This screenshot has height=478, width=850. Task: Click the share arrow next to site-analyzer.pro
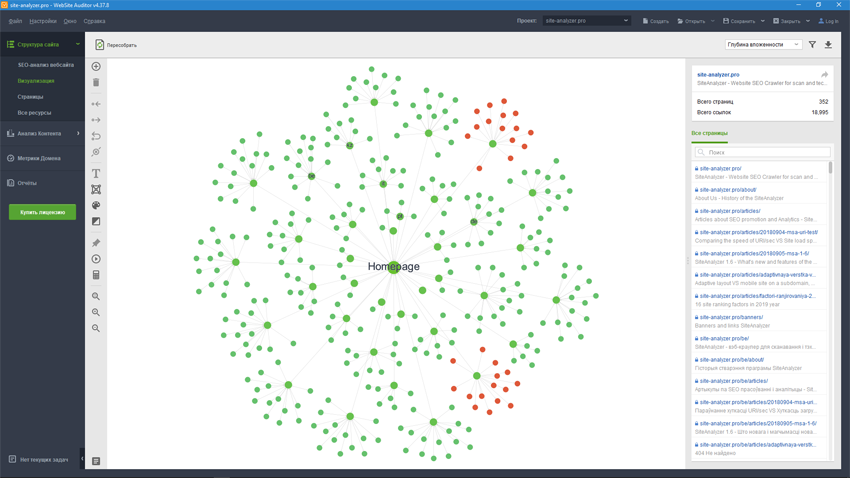coord(824,74)
